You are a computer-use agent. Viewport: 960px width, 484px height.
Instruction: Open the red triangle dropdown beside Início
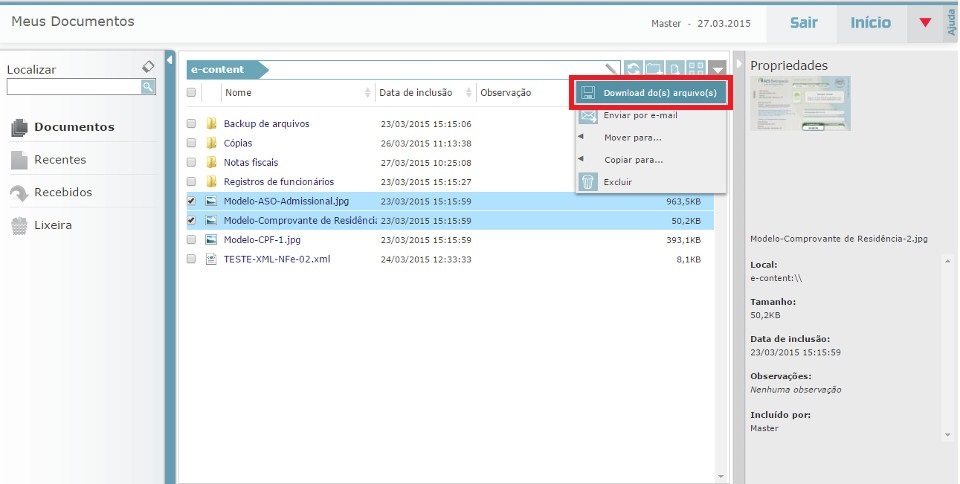(924, 23)
